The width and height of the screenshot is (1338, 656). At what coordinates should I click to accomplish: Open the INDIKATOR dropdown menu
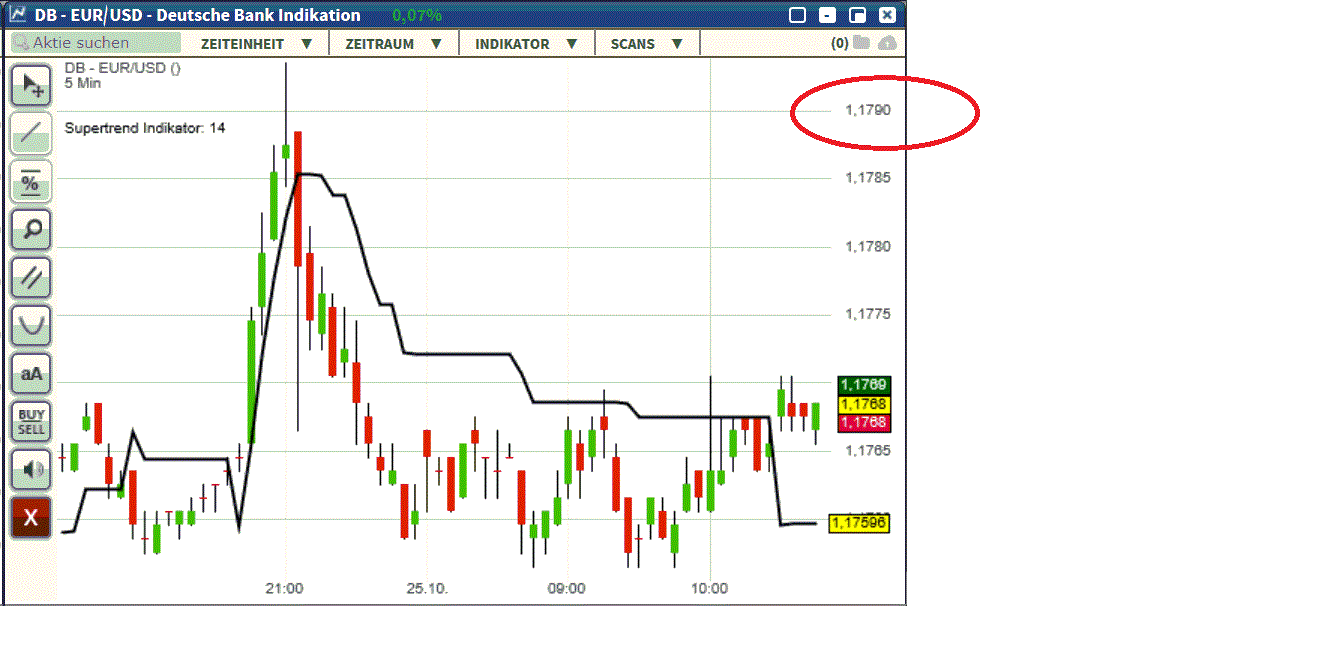pyautogui.click(x=527, y=44)
